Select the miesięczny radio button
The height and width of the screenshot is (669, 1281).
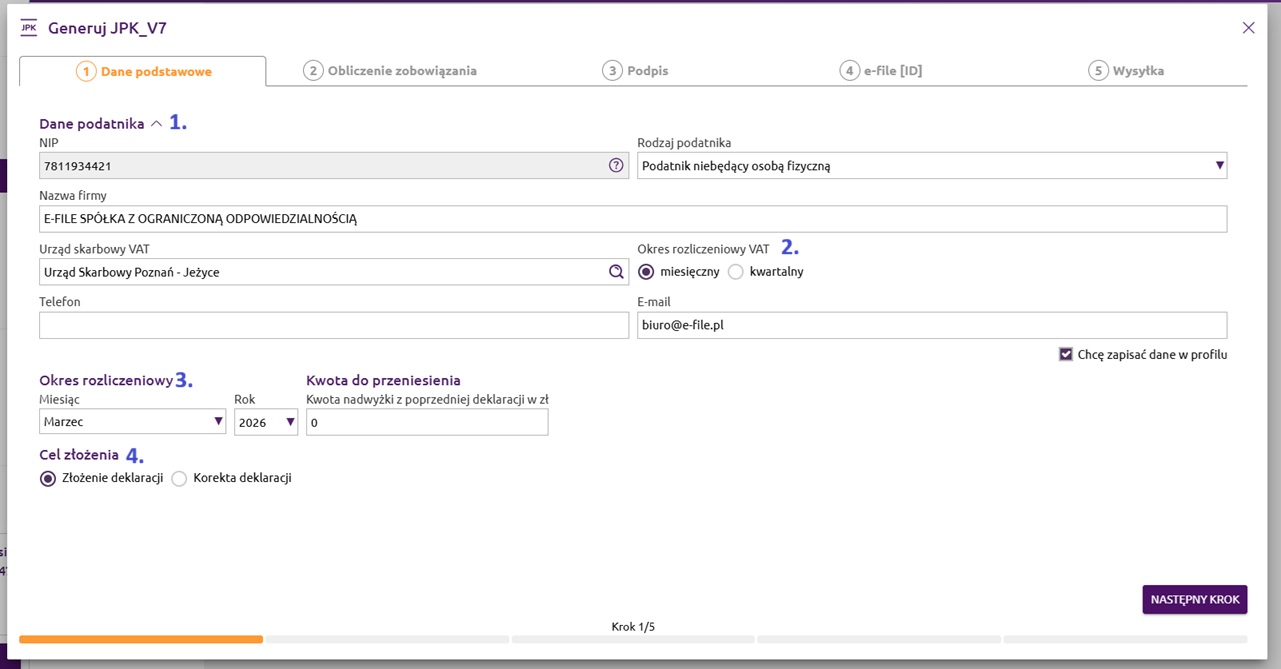pos(646,272)
